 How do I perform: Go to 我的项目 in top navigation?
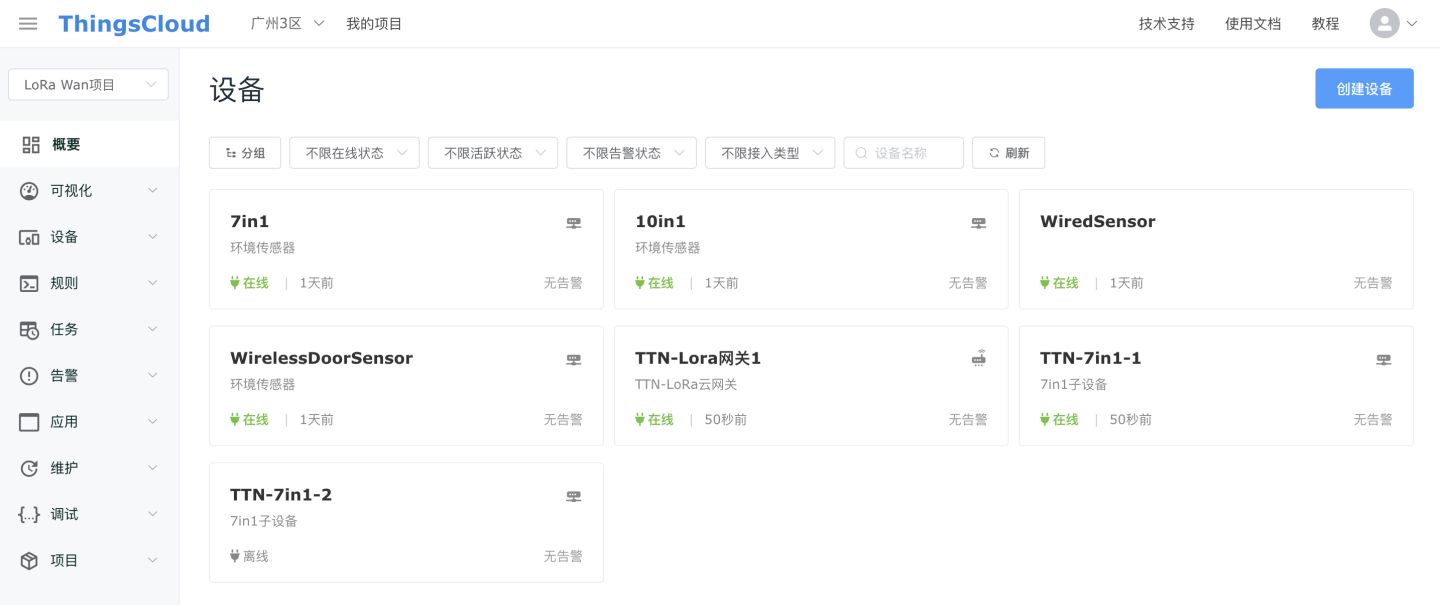[374, 24]
